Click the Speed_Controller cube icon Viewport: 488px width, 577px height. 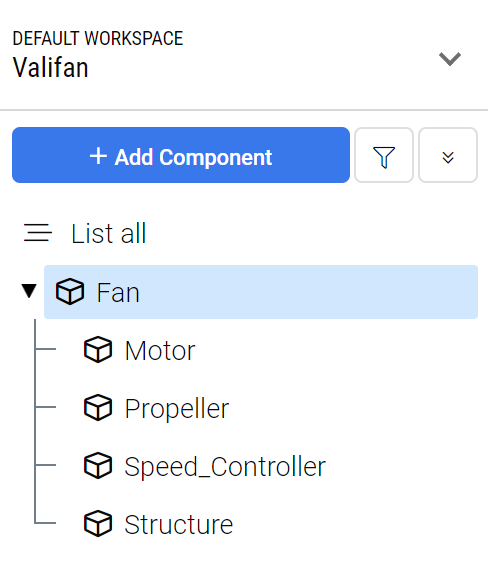tap(98, 466)
